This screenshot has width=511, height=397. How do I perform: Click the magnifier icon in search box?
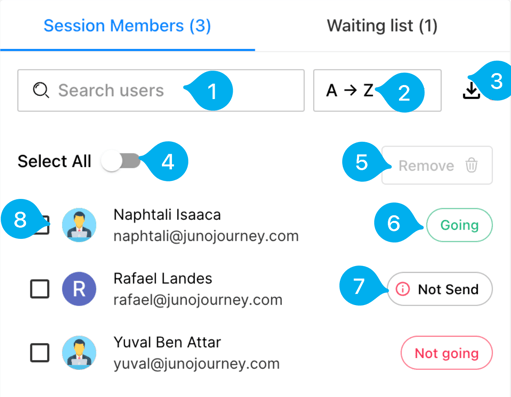(41, 90)
